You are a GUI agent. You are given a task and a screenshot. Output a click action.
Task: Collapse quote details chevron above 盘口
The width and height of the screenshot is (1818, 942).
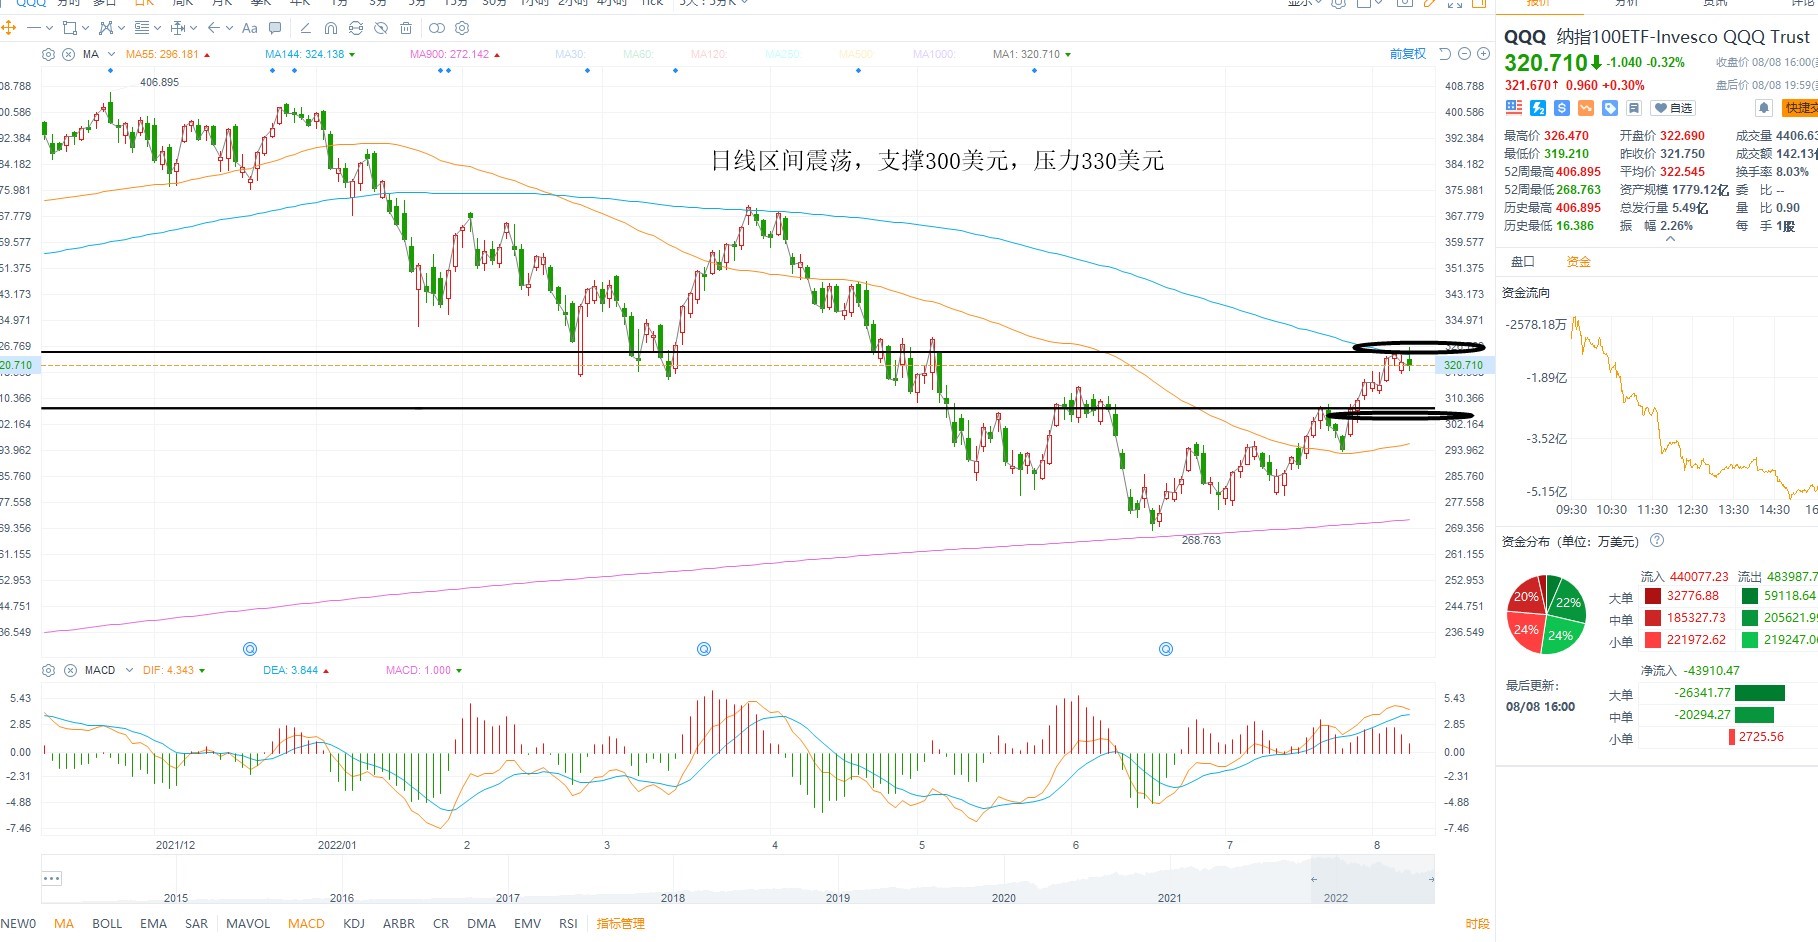1670,239
